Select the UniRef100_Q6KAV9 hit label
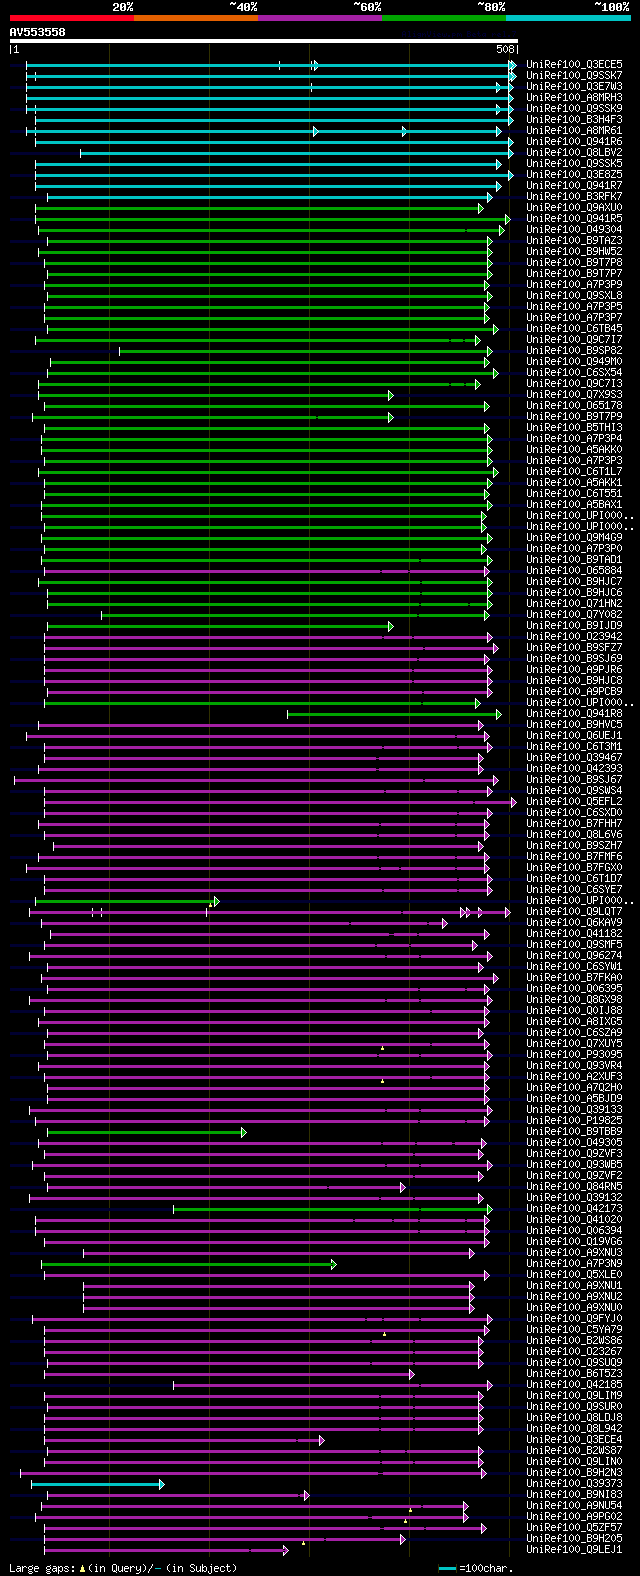Viewport: 640px width, 1576px height. [574, 923]
